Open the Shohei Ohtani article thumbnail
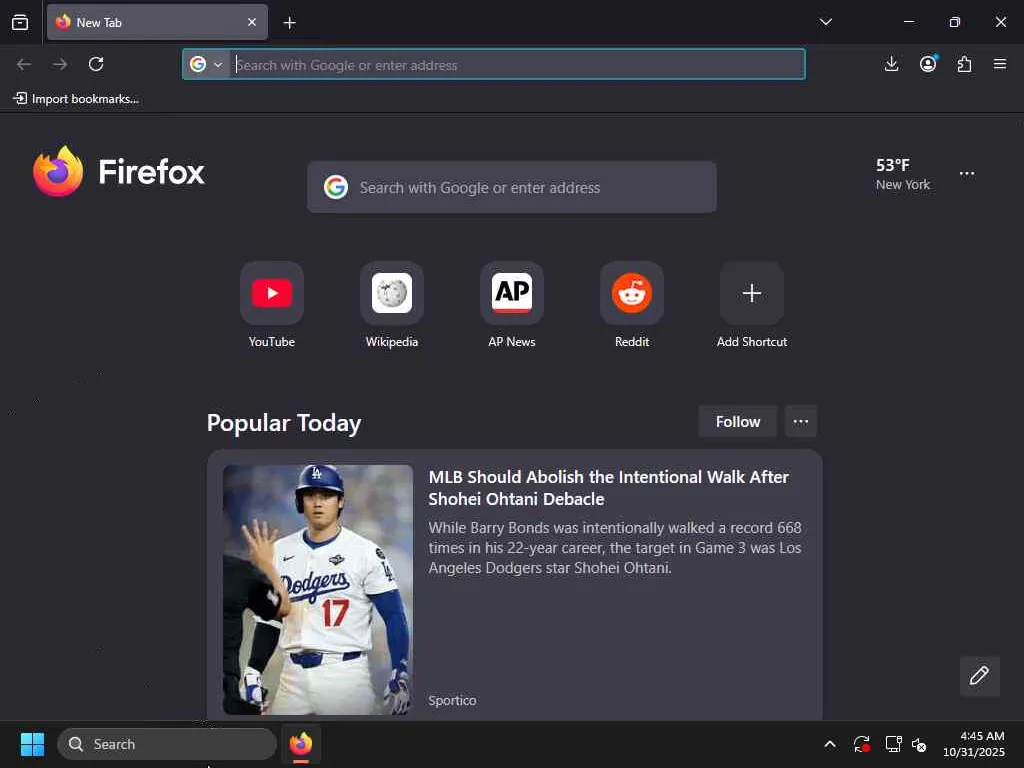 (318, 590)
